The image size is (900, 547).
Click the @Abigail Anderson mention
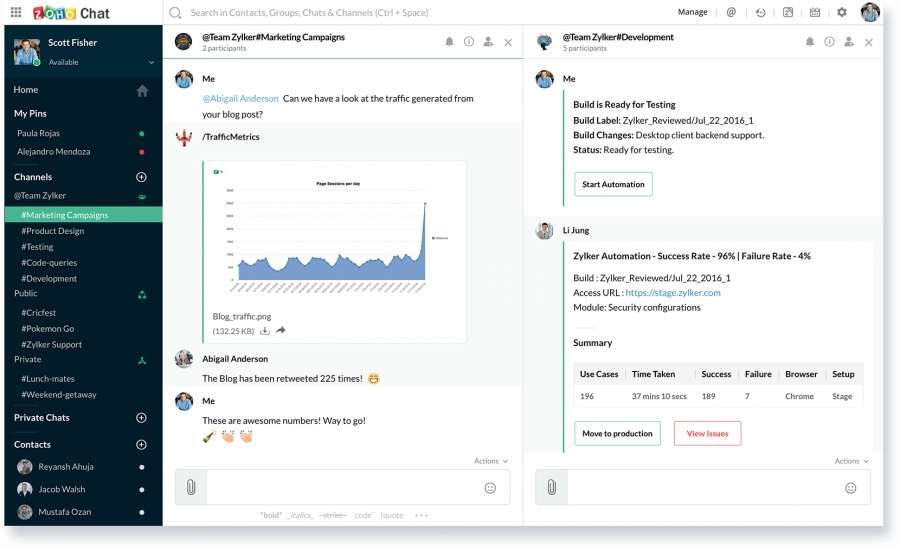[240, 99]
